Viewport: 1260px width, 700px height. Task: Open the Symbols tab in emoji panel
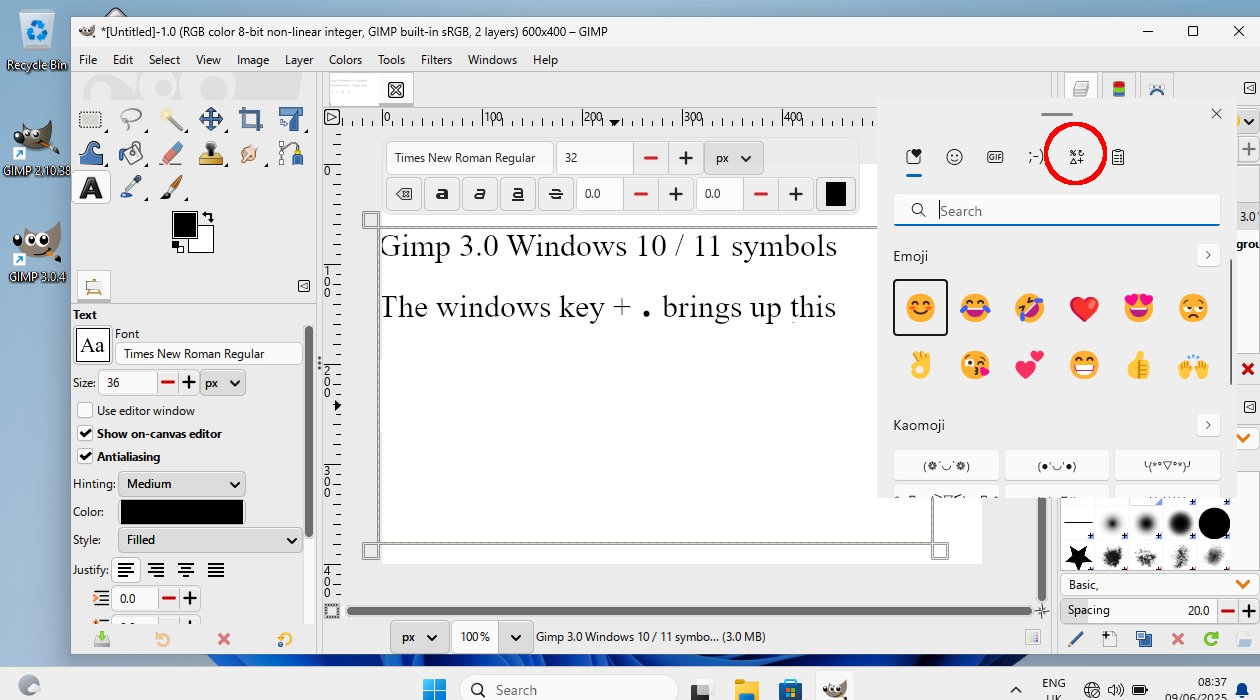coord(1076,157)
